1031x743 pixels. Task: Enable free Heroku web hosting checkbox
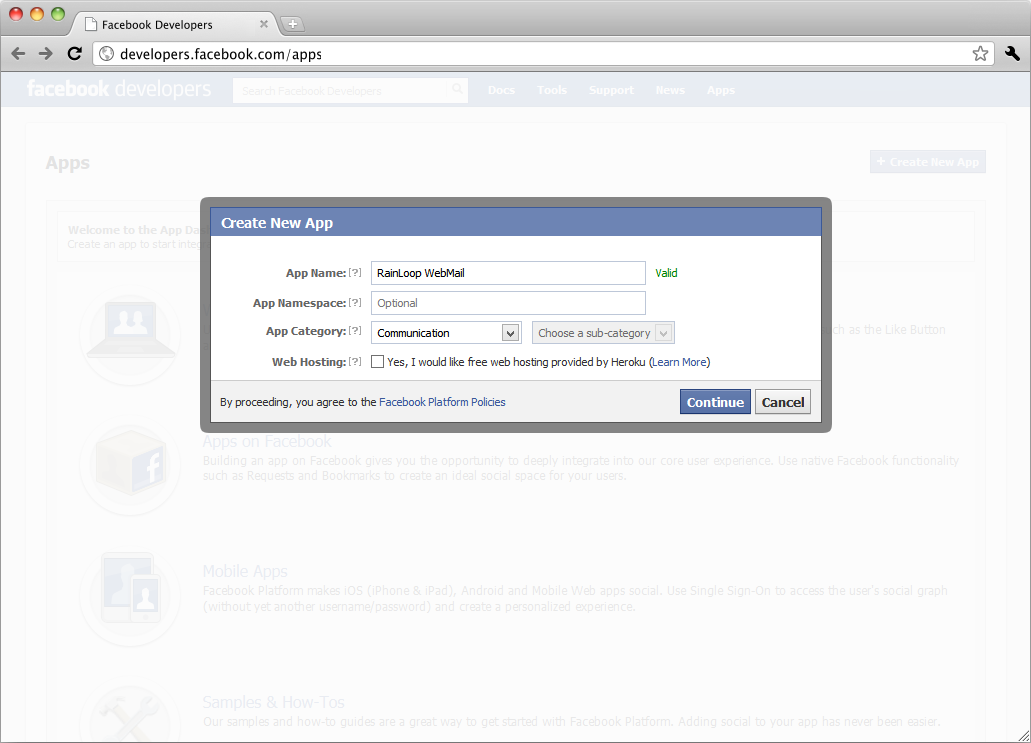pyautogui.click(x=378, y=362)
